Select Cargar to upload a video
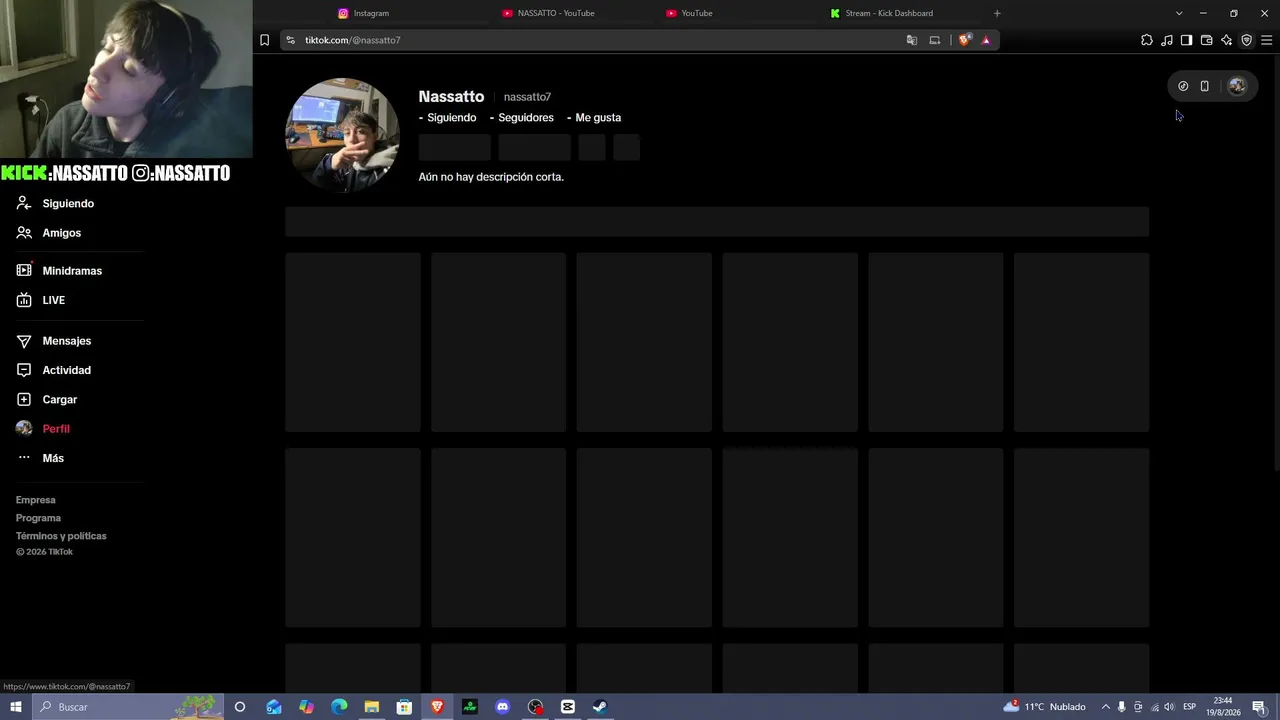Screen dimensions: 1280x720 59,399
